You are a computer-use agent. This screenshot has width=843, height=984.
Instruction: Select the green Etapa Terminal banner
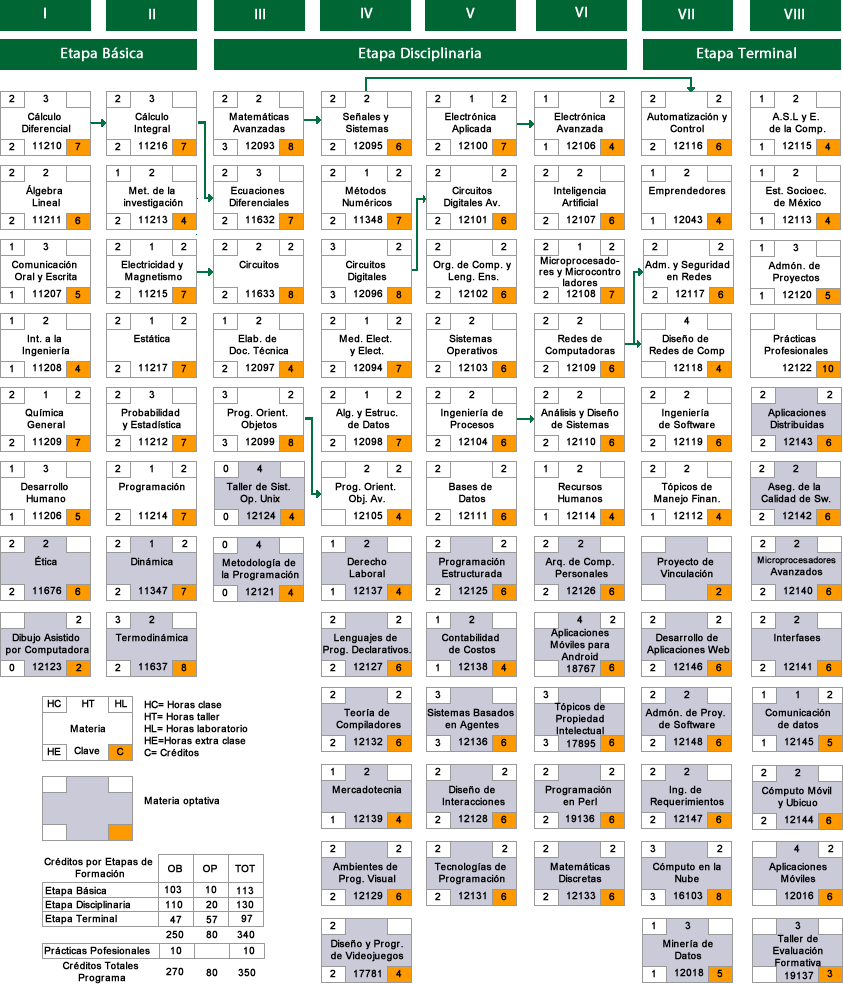click(x=742, y=54)
